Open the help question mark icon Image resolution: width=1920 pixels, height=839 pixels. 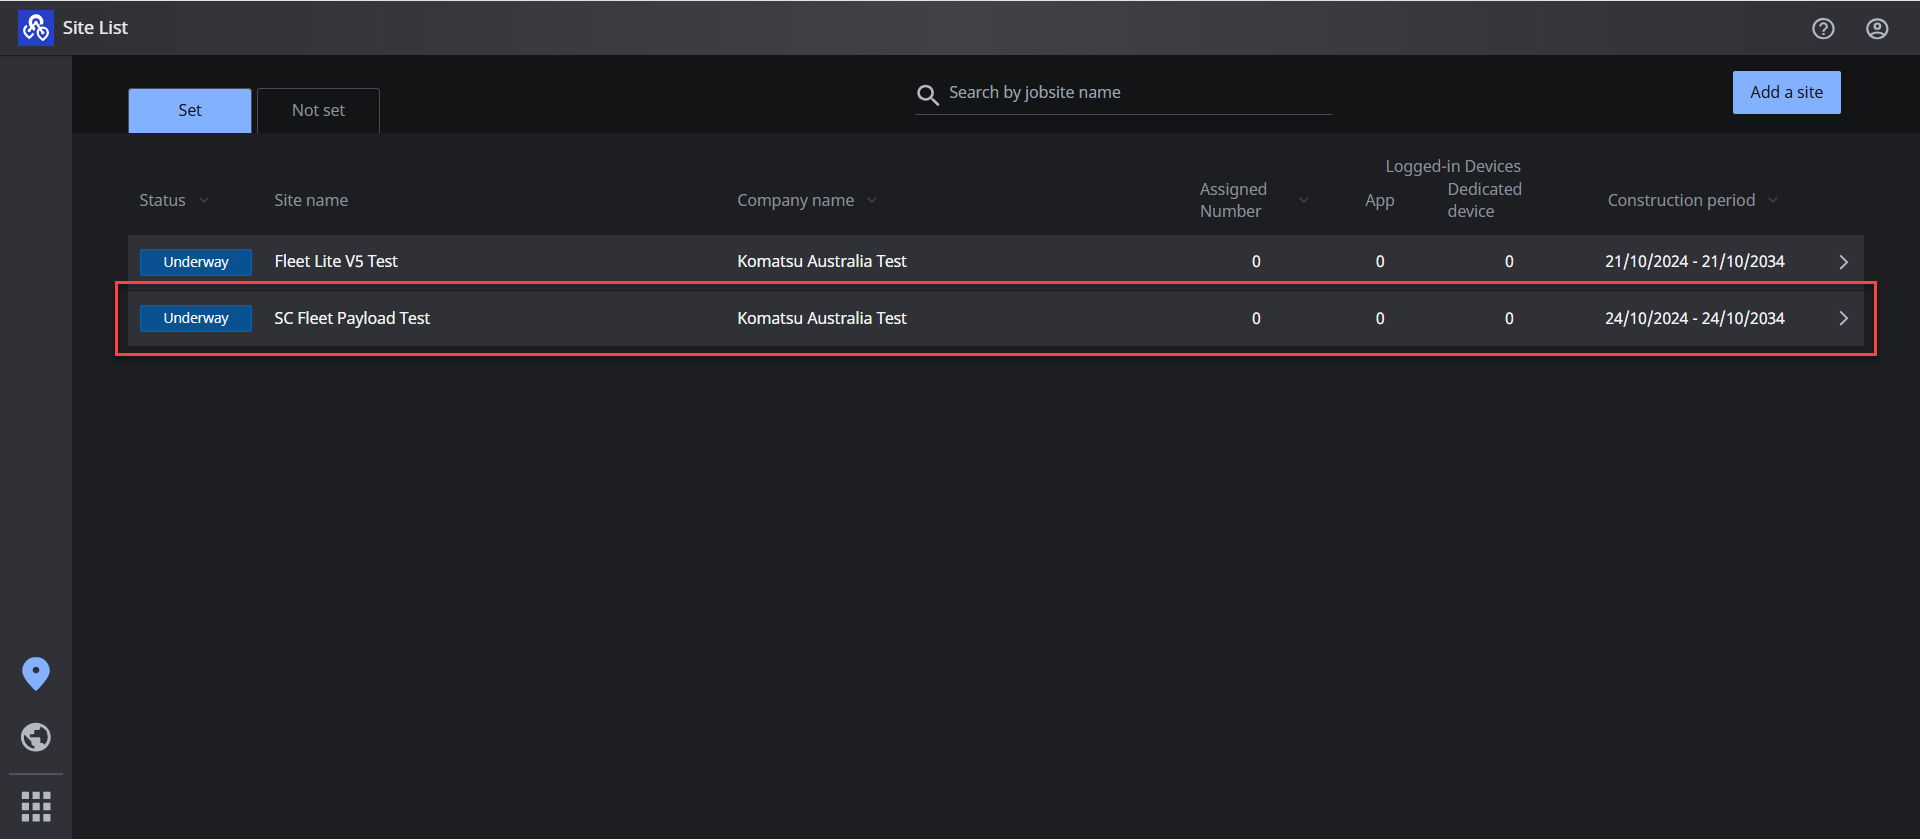[1823, 28]
